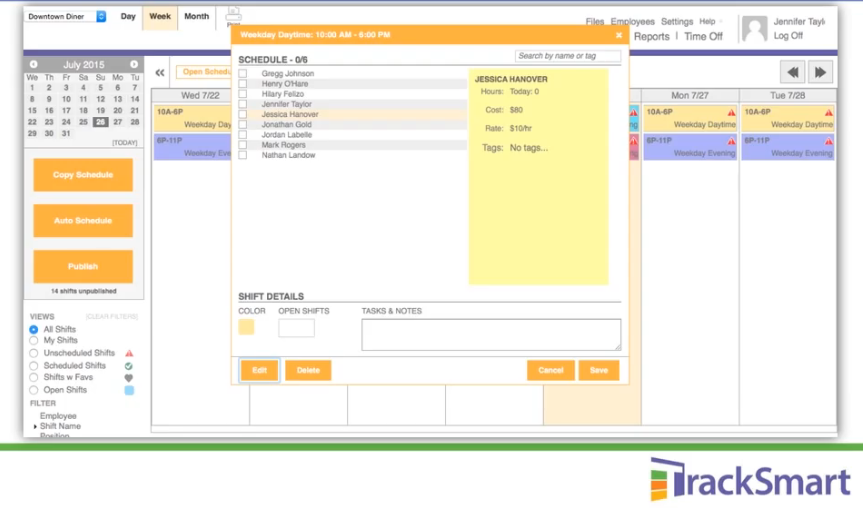The image size is (863, 508).
Task: Switch to the Month view tab
Action: click(196, 17)
